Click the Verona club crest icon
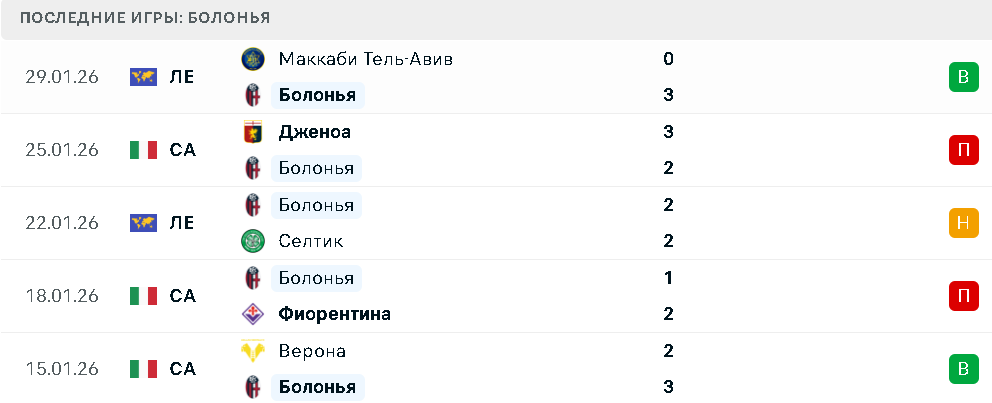992x403 pixels. pyautogui.click(x=252, y=351)
